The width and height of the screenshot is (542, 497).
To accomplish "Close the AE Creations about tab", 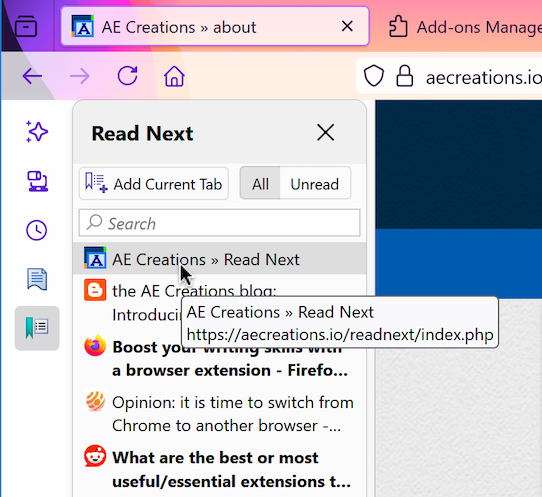I will point(347,26).
